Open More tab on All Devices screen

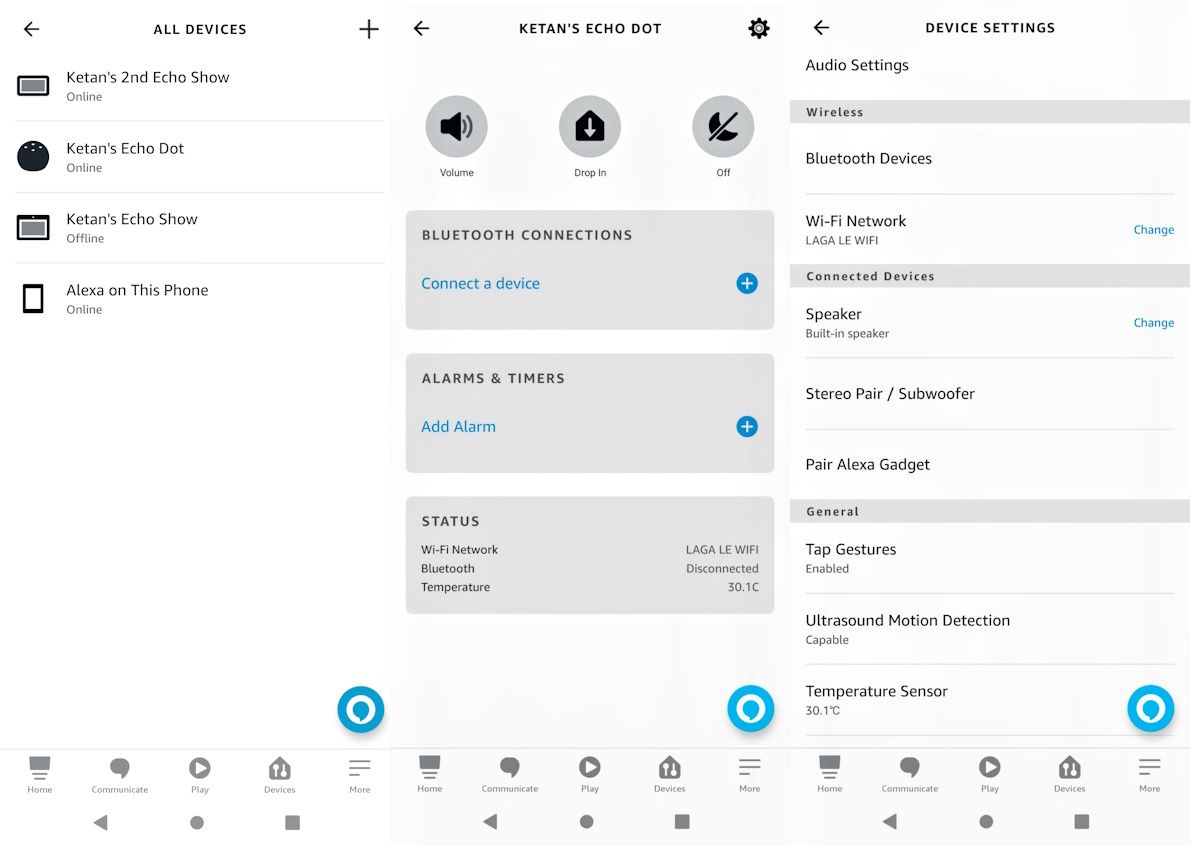pos(360,775)
